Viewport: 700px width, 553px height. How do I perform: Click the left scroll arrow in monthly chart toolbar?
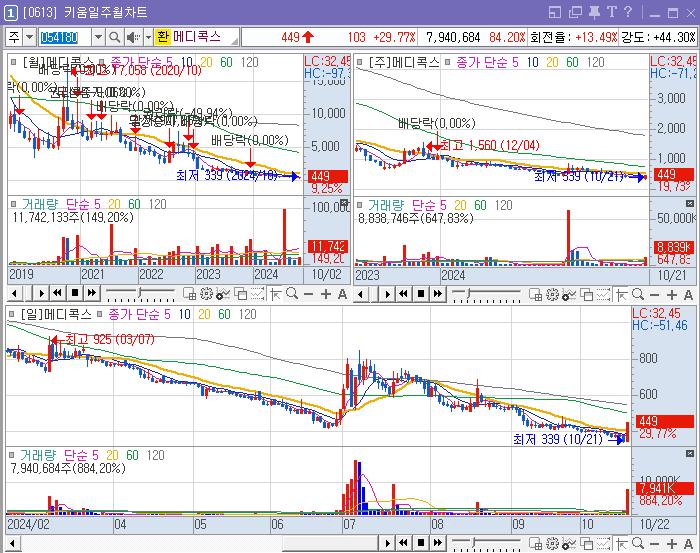14,294
